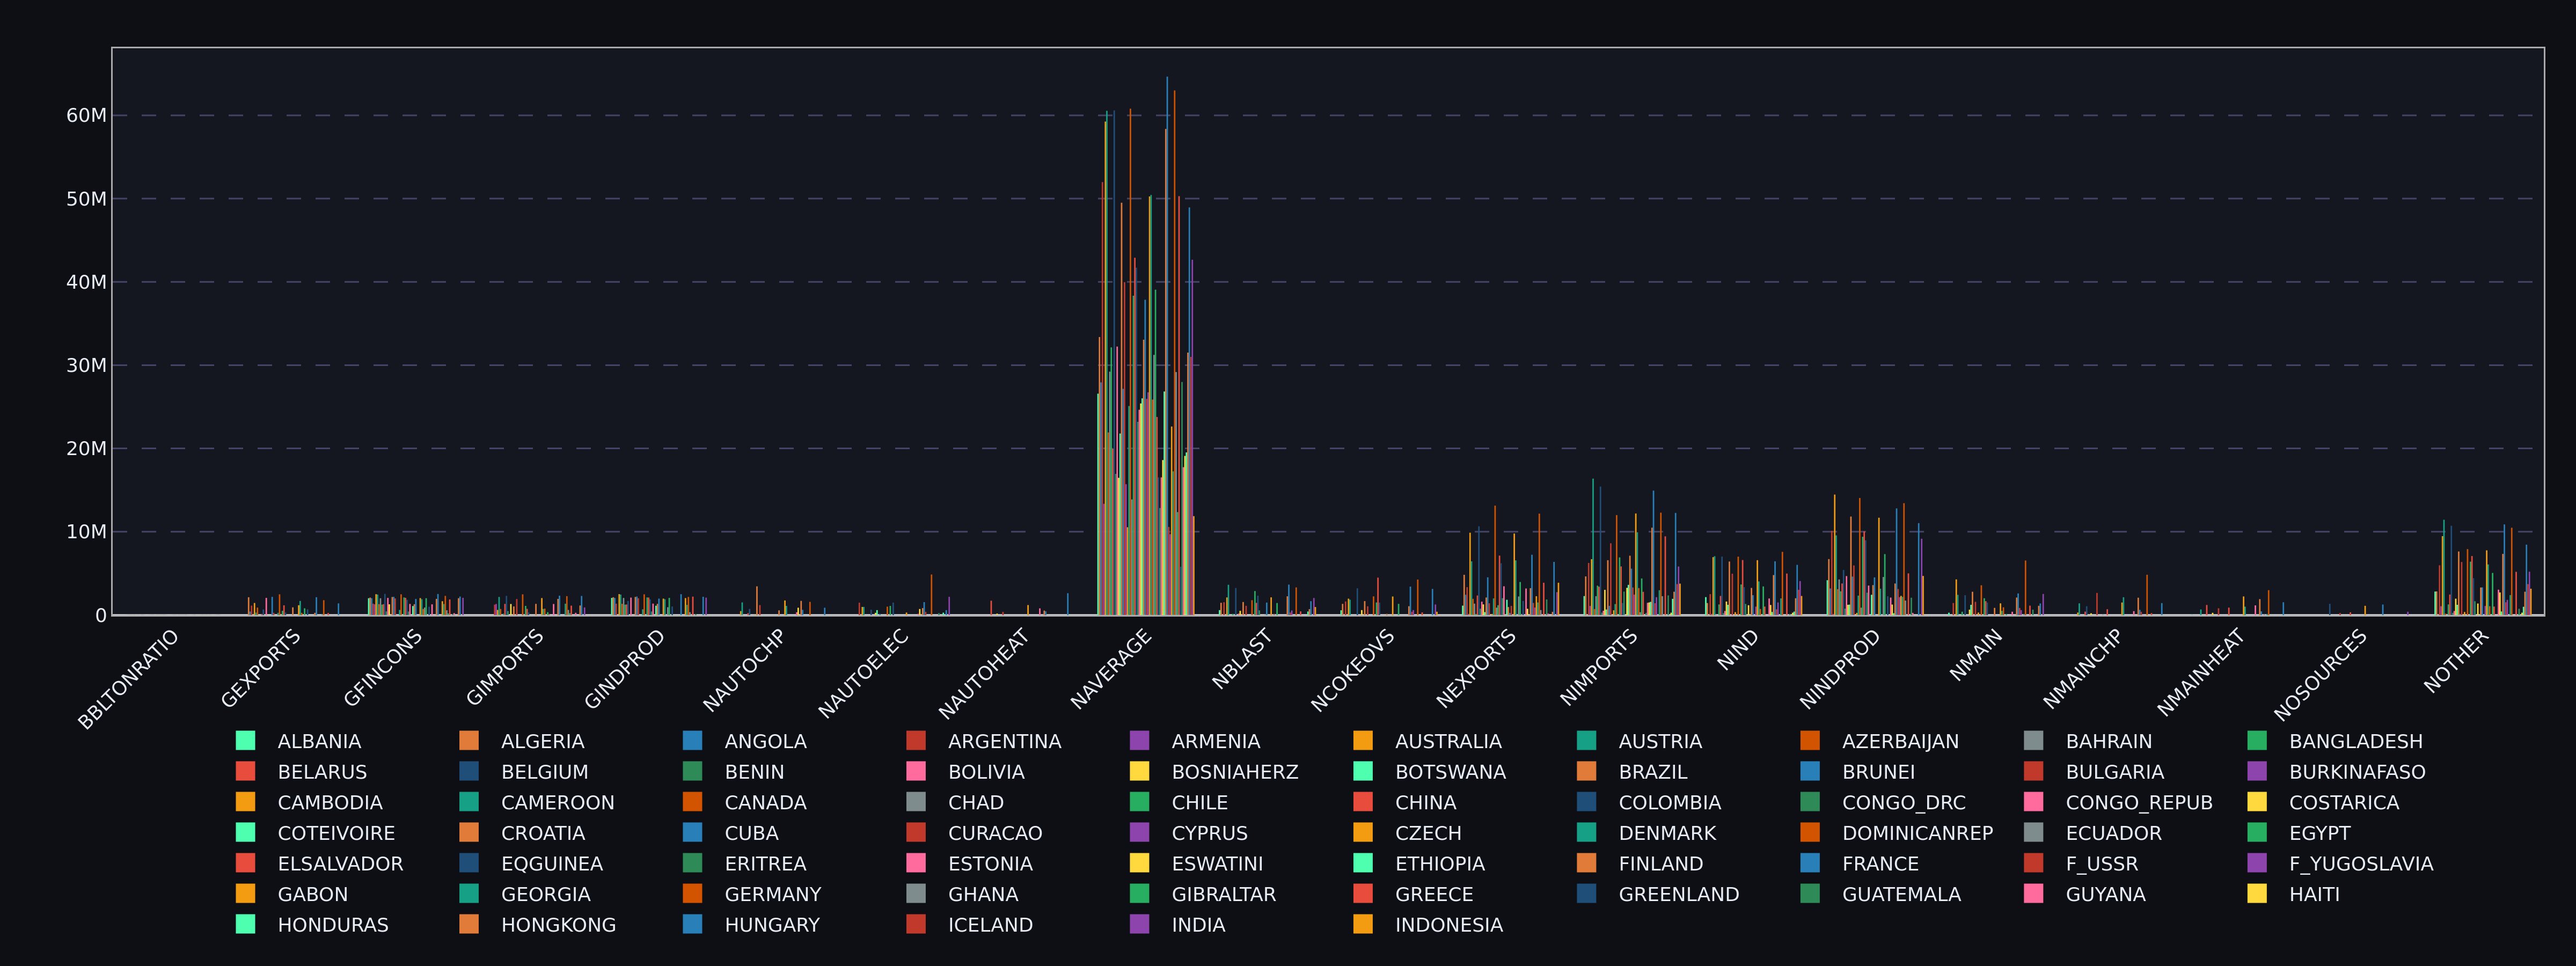Click the FRANCE legend label
2576x966 pixels.
(x=1881, y=864)
